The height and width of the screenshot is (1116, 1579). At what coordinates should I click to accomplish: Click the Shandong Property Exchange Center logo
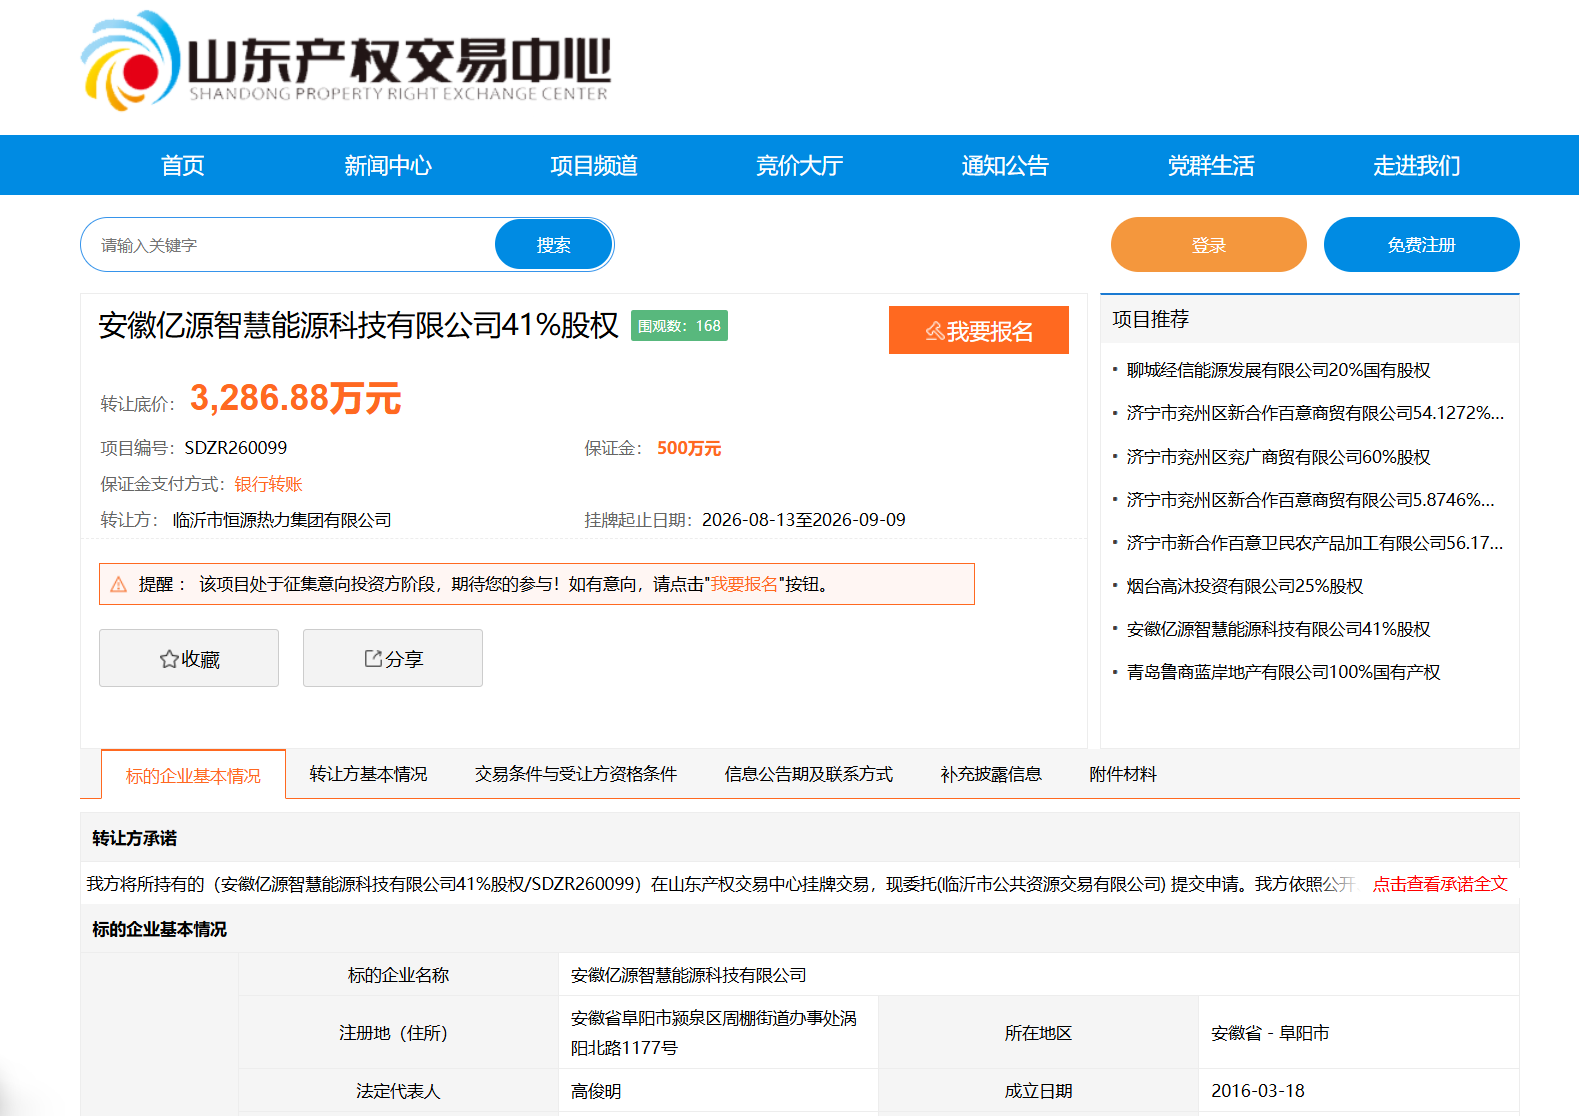point(346,61)
